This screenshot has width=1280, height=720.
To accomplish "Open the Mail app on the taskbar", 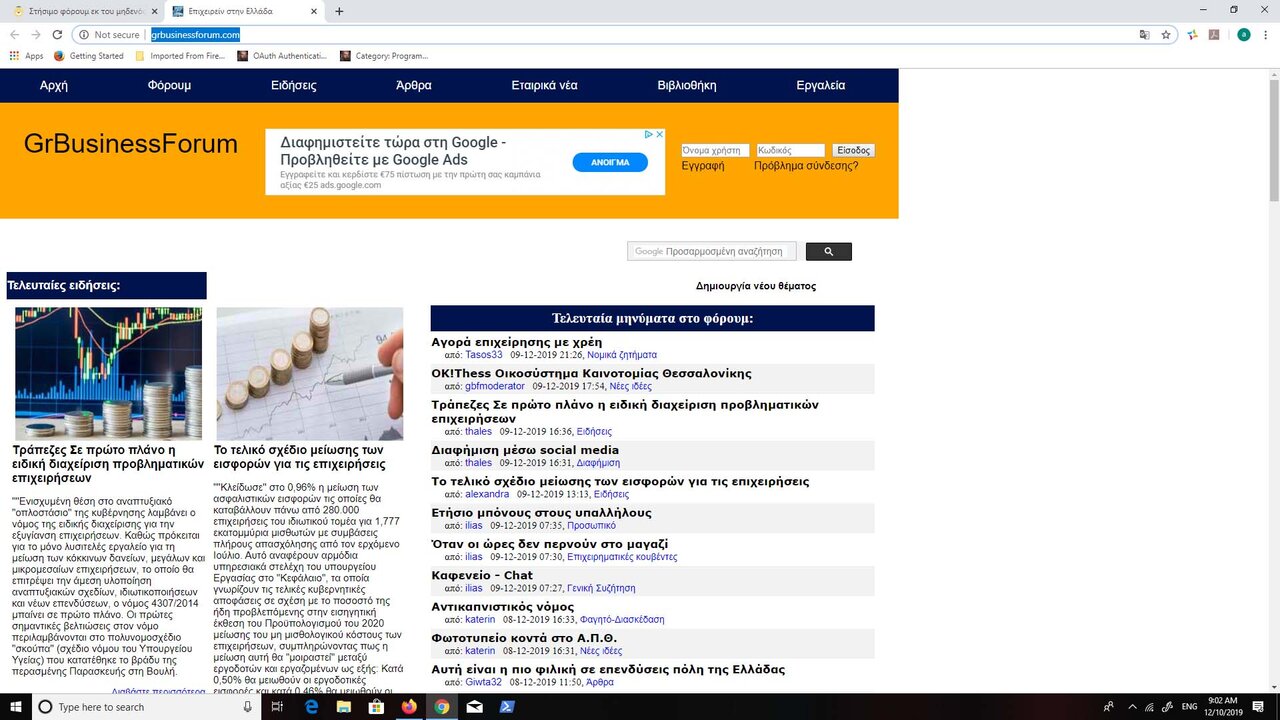I will [x=474, y=707].
